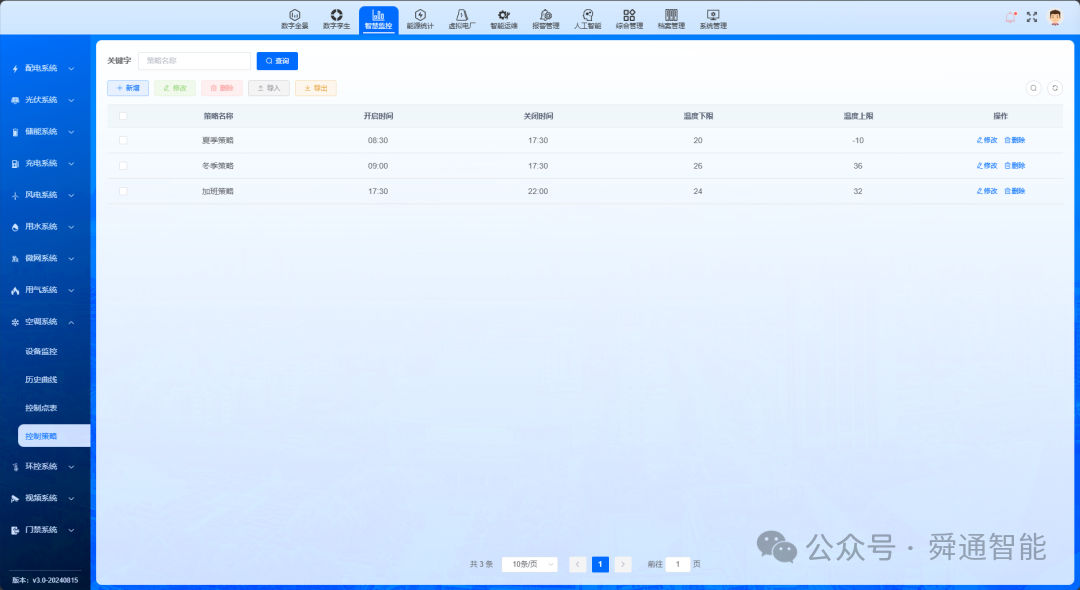Open the notification bell with red dot
This screenshot has width=1080, height=590.
click(1010, 17)
